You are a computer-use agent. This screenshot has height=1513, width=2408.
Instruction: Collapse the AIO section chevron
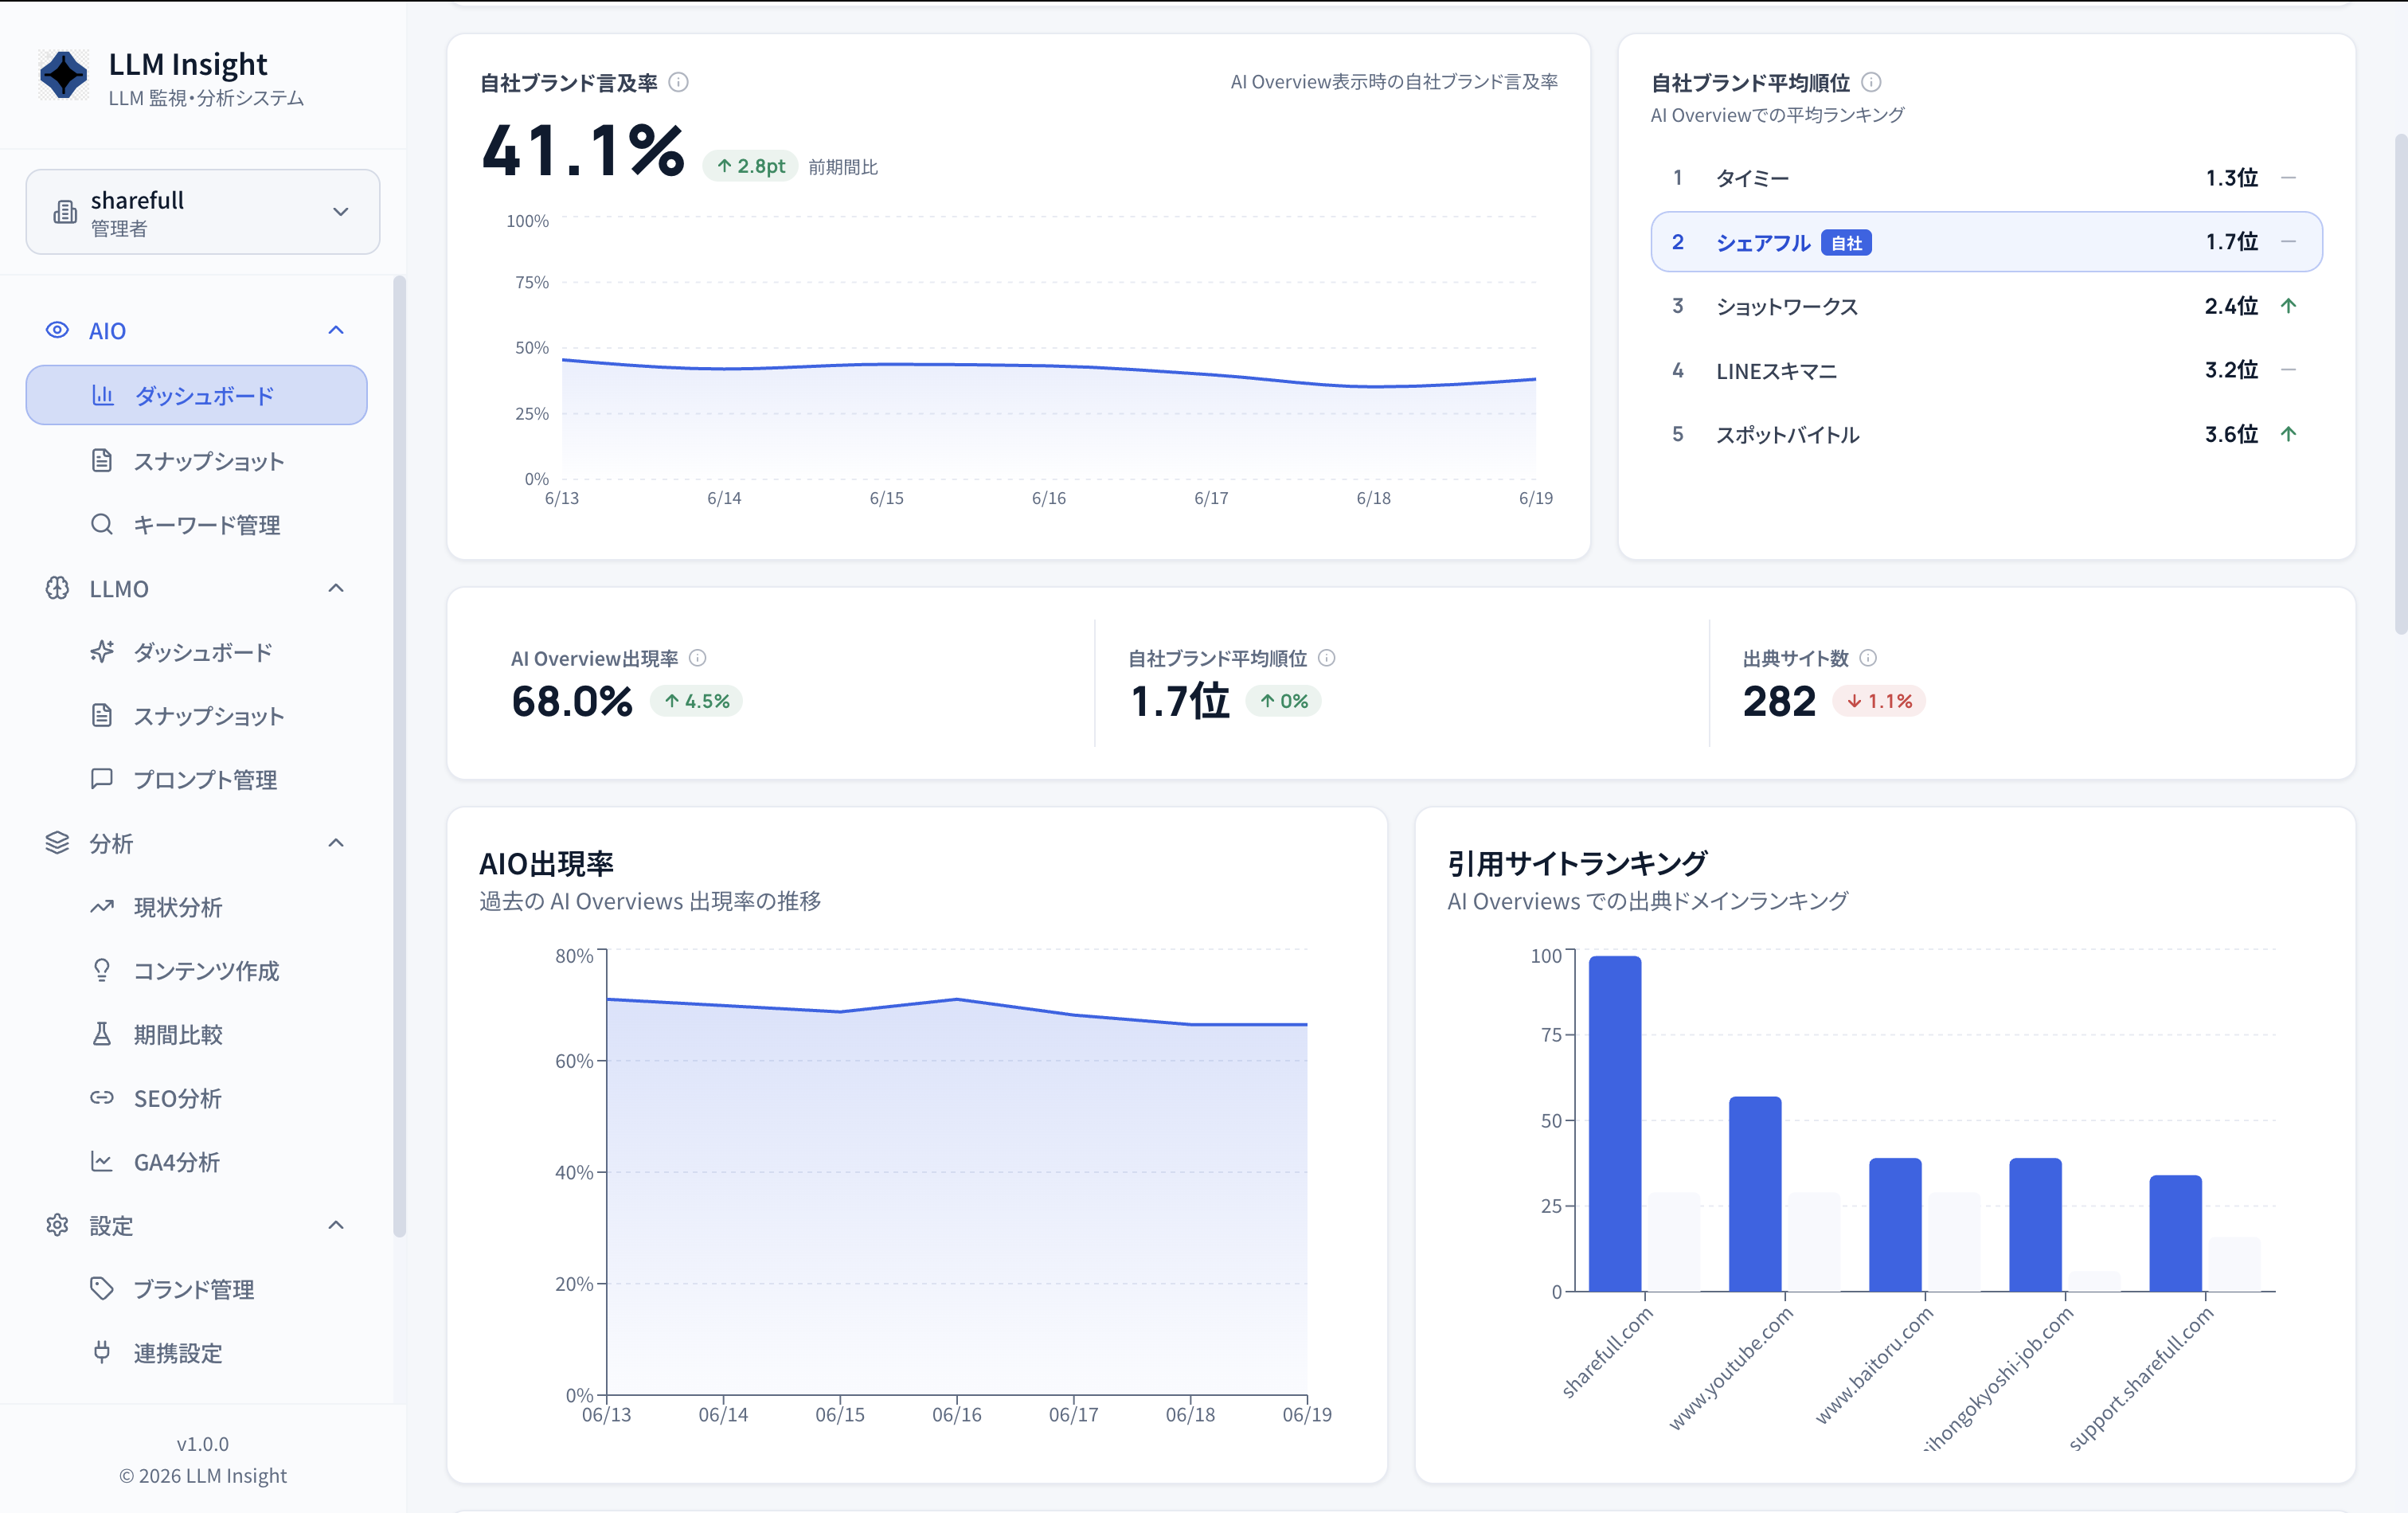click(336, 330)
